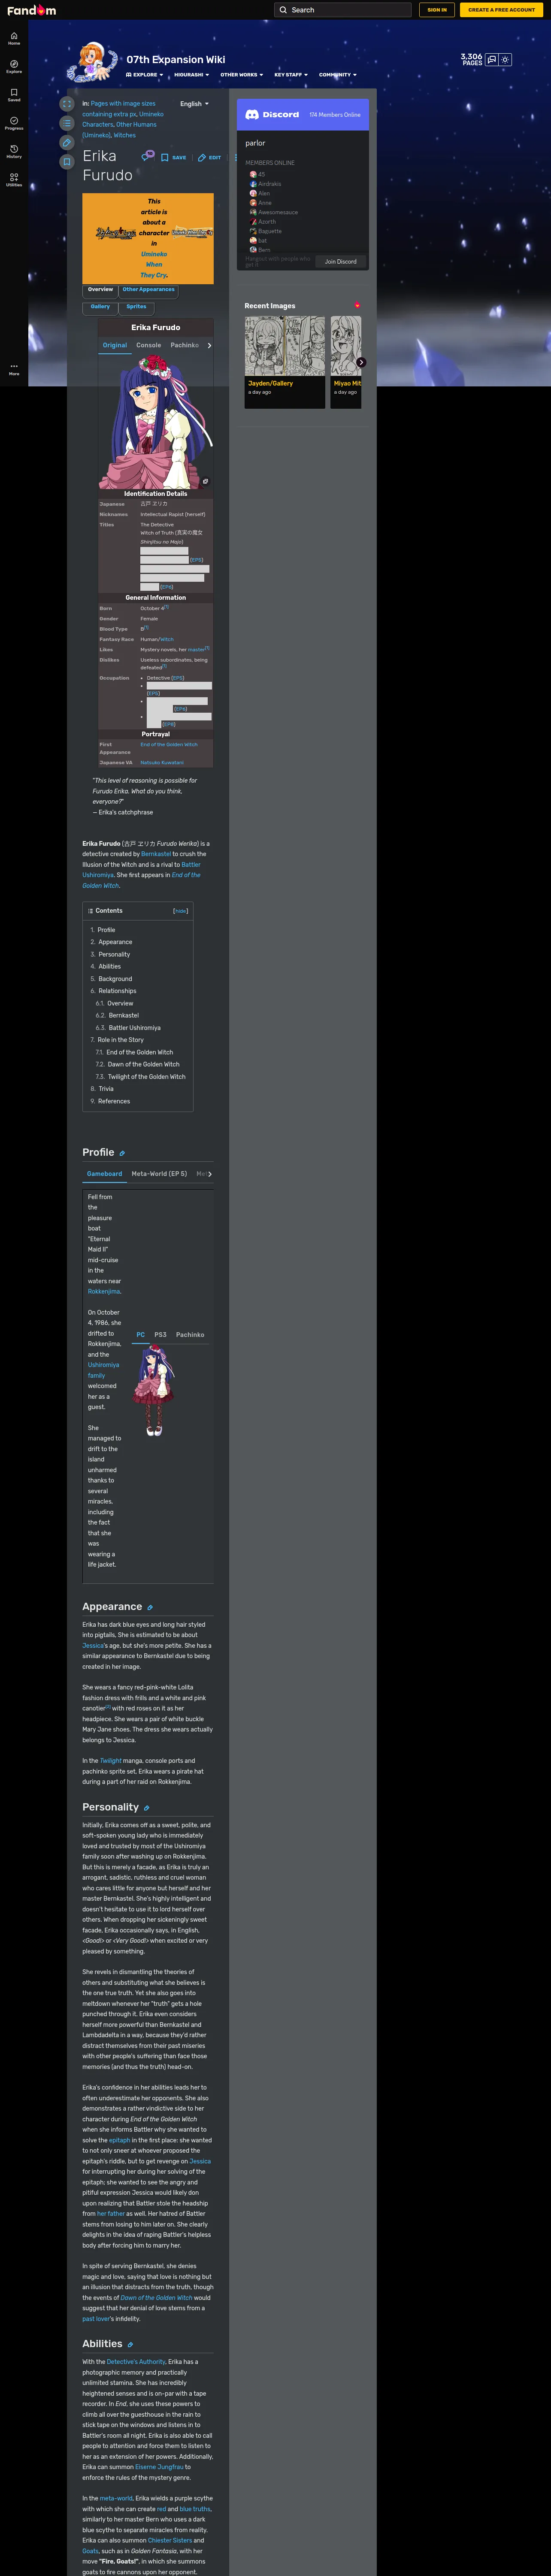Open the Explore icon in left sidebar
This screenshot has width=551, height=2576.
coord(14,66)
